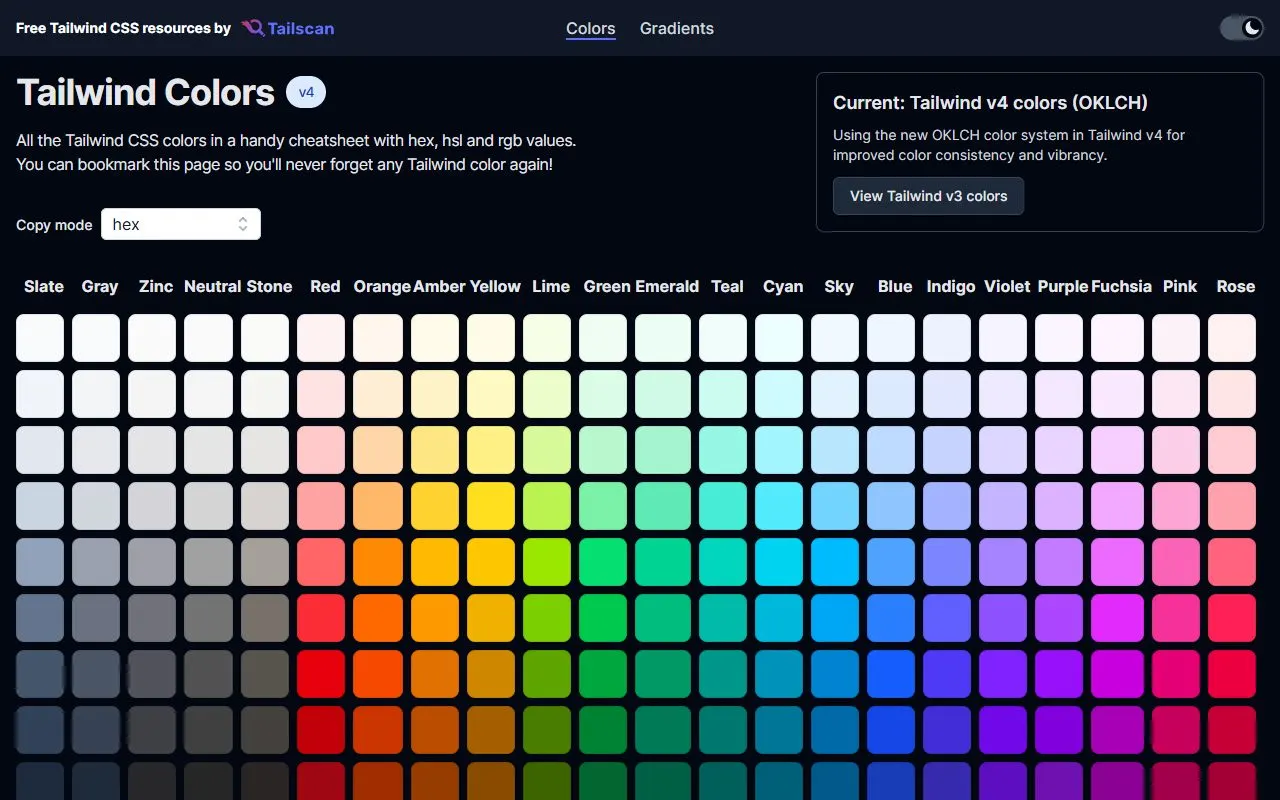Click the Neutral column header
Image resolution: width=1280 pixels, height=800 pixels.
click(212, 286)
